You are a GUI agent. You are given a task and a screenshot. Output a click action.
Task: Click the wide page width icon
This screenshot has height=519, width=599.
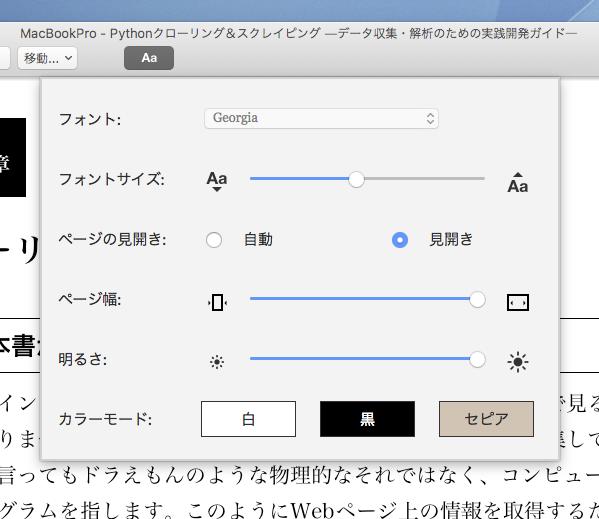[x=518, y=302]
